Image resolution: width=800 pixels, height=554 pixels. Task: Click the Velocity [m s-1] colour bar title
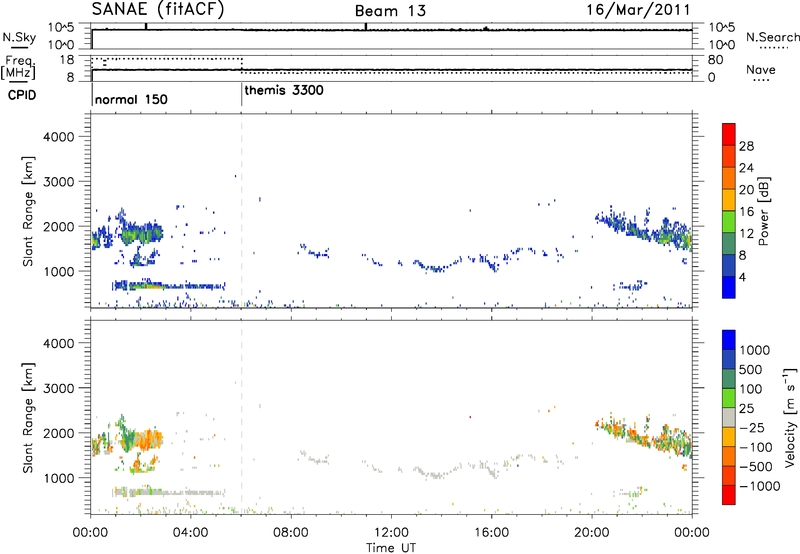click(x=790, y=417)
